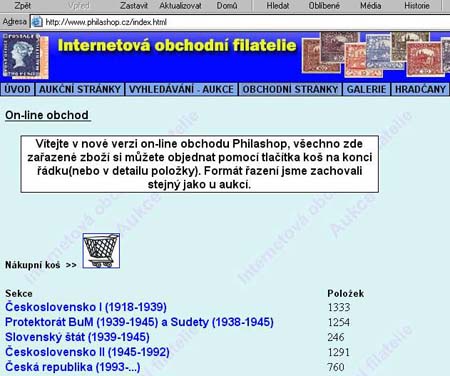This screenshot has height=376, width=450.
Task: Open the Média toolbar button
Action: [370, 6]
